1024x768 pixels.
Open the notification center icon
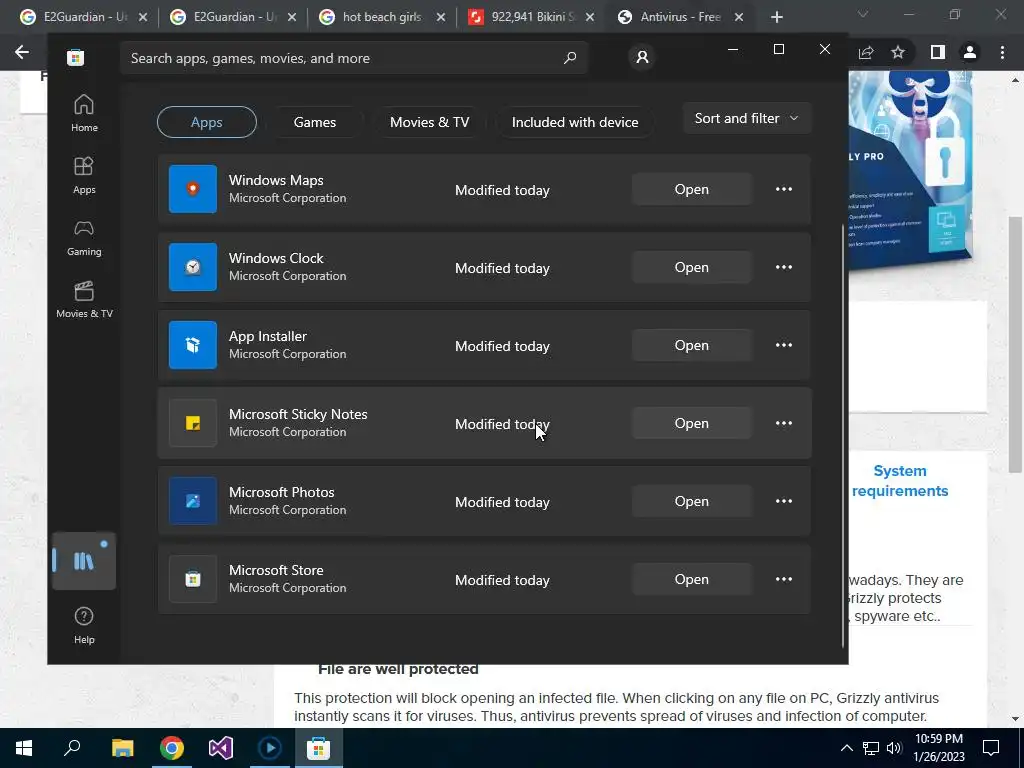(991, 748)
